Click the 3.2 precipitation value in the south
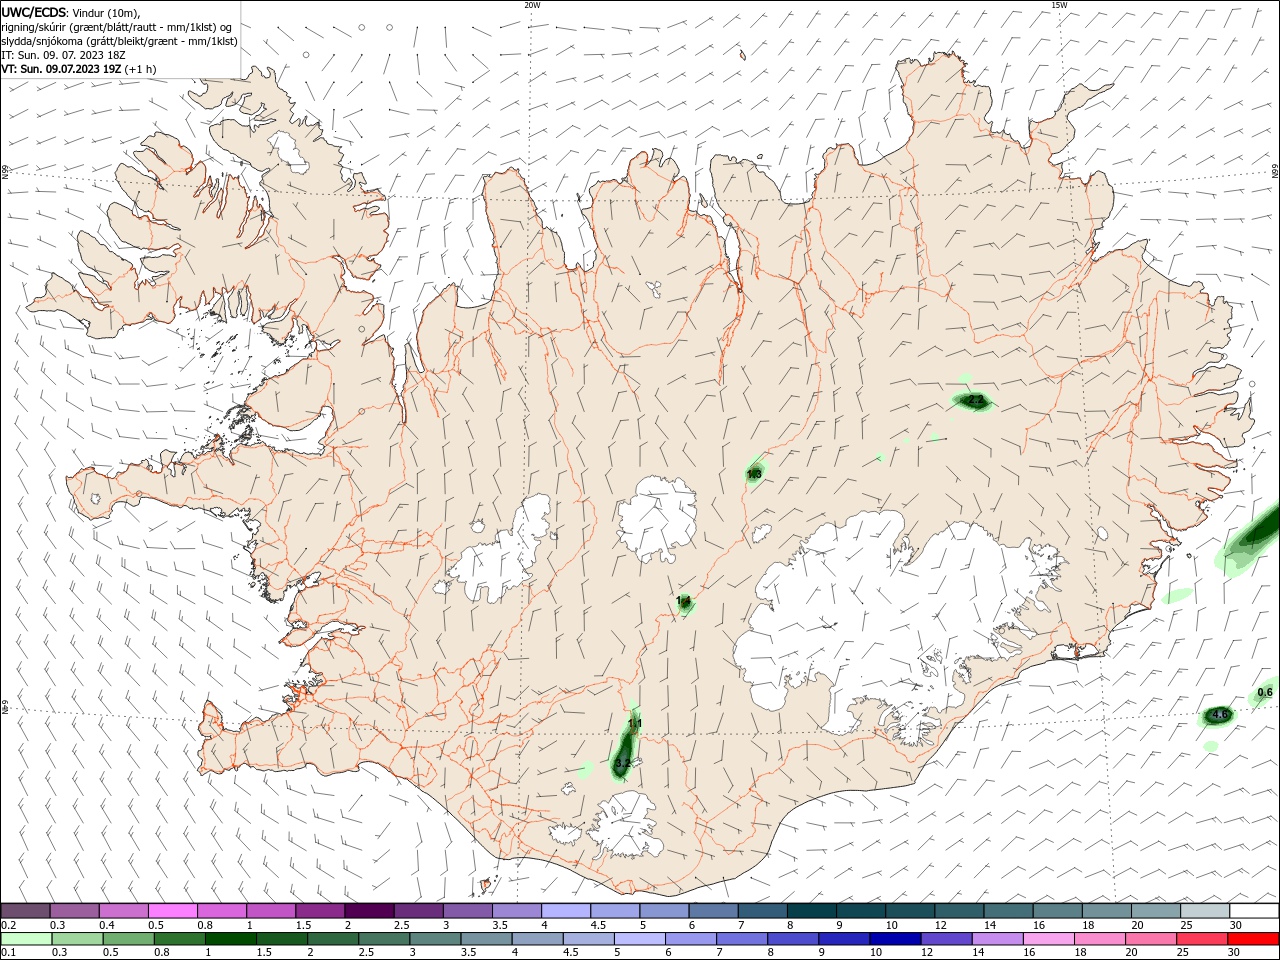 pyautogui.click(x=623, y=763)
